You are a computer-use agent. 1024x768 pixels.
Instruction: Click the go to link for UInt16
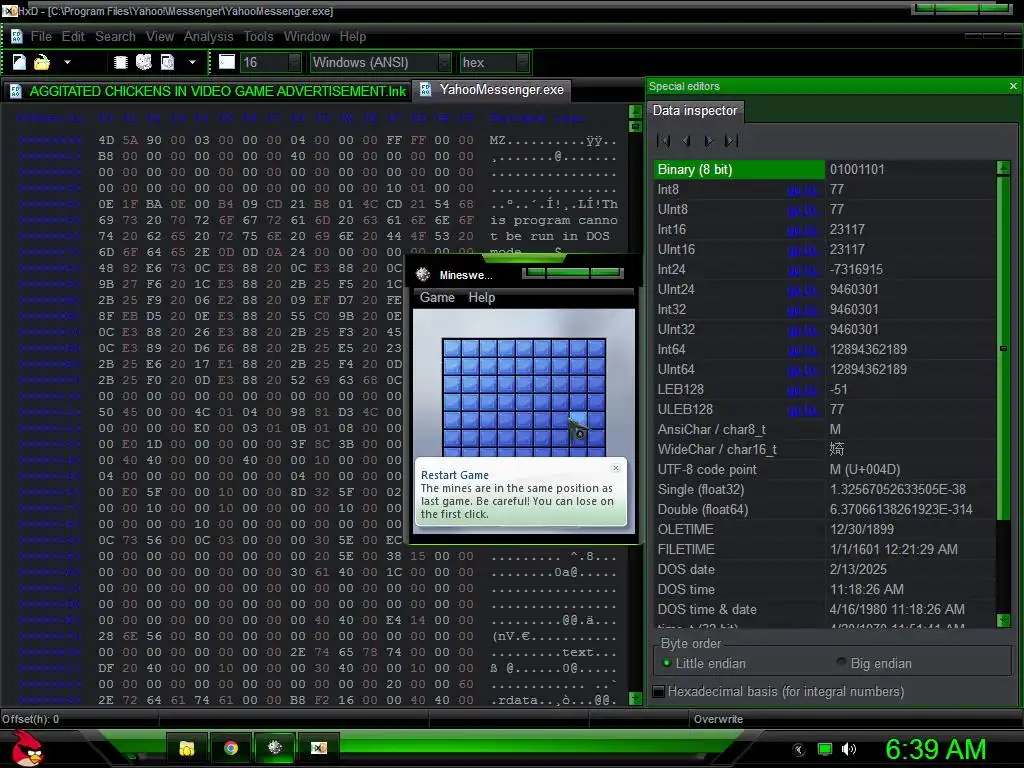[803, 250]
